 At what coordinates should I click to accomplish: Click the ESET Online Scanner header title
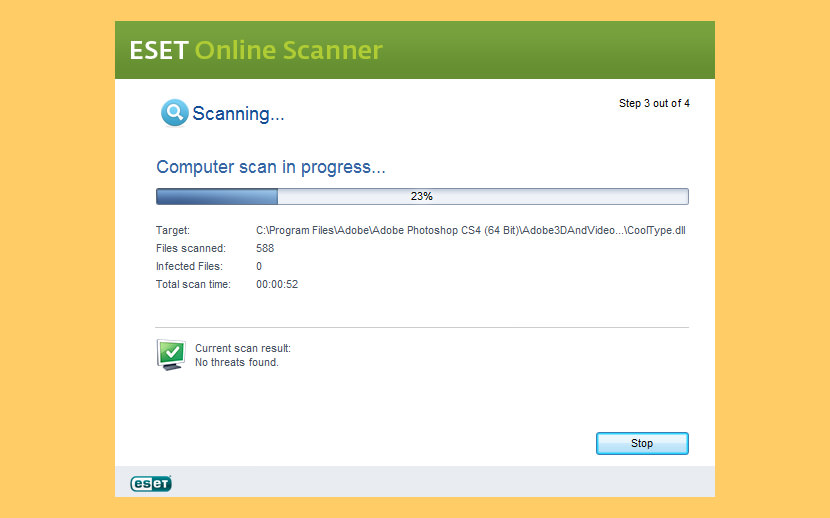(x=256, y=50)
